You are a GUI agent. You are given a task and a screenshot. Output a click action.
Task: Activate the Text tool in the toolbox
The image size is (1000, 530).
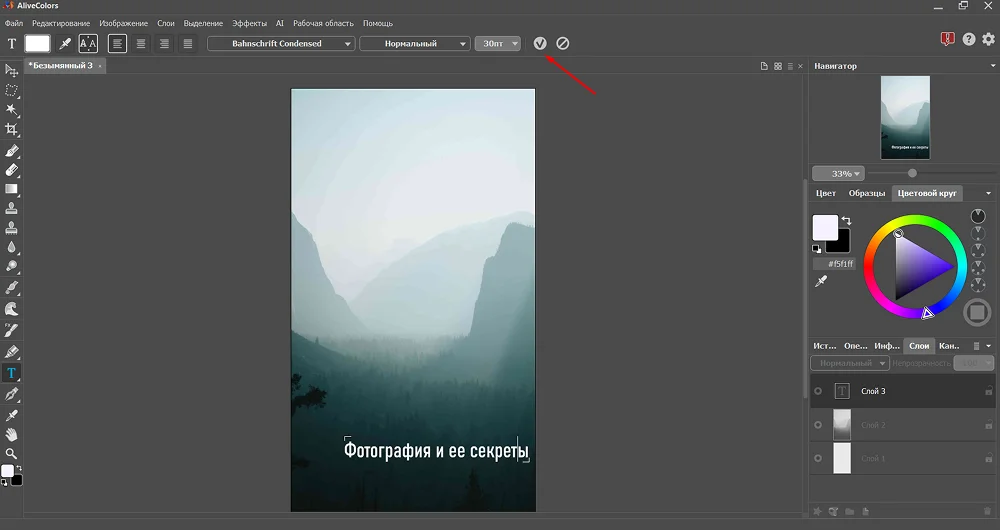(x=11, y=373)
